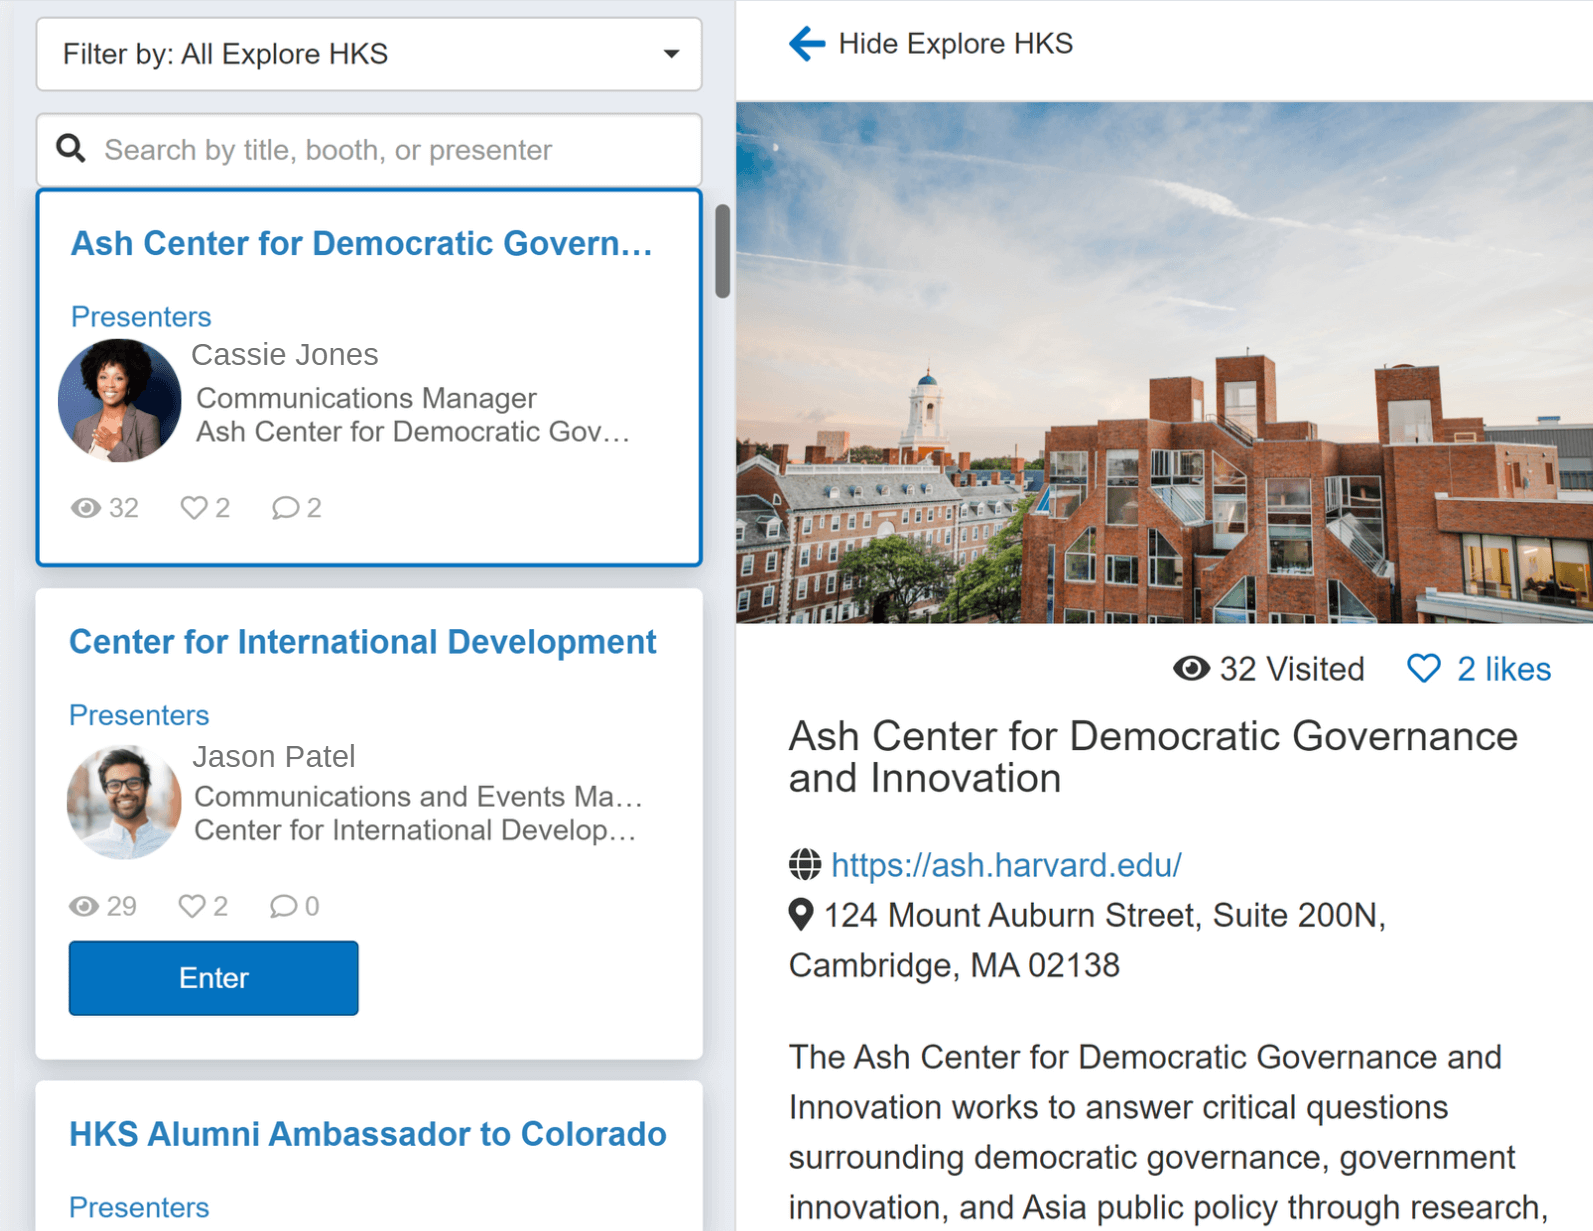This screenshot has height=1231, width=1593.
Task: Click the map pin location icon
Action: (x=801, y=914)
